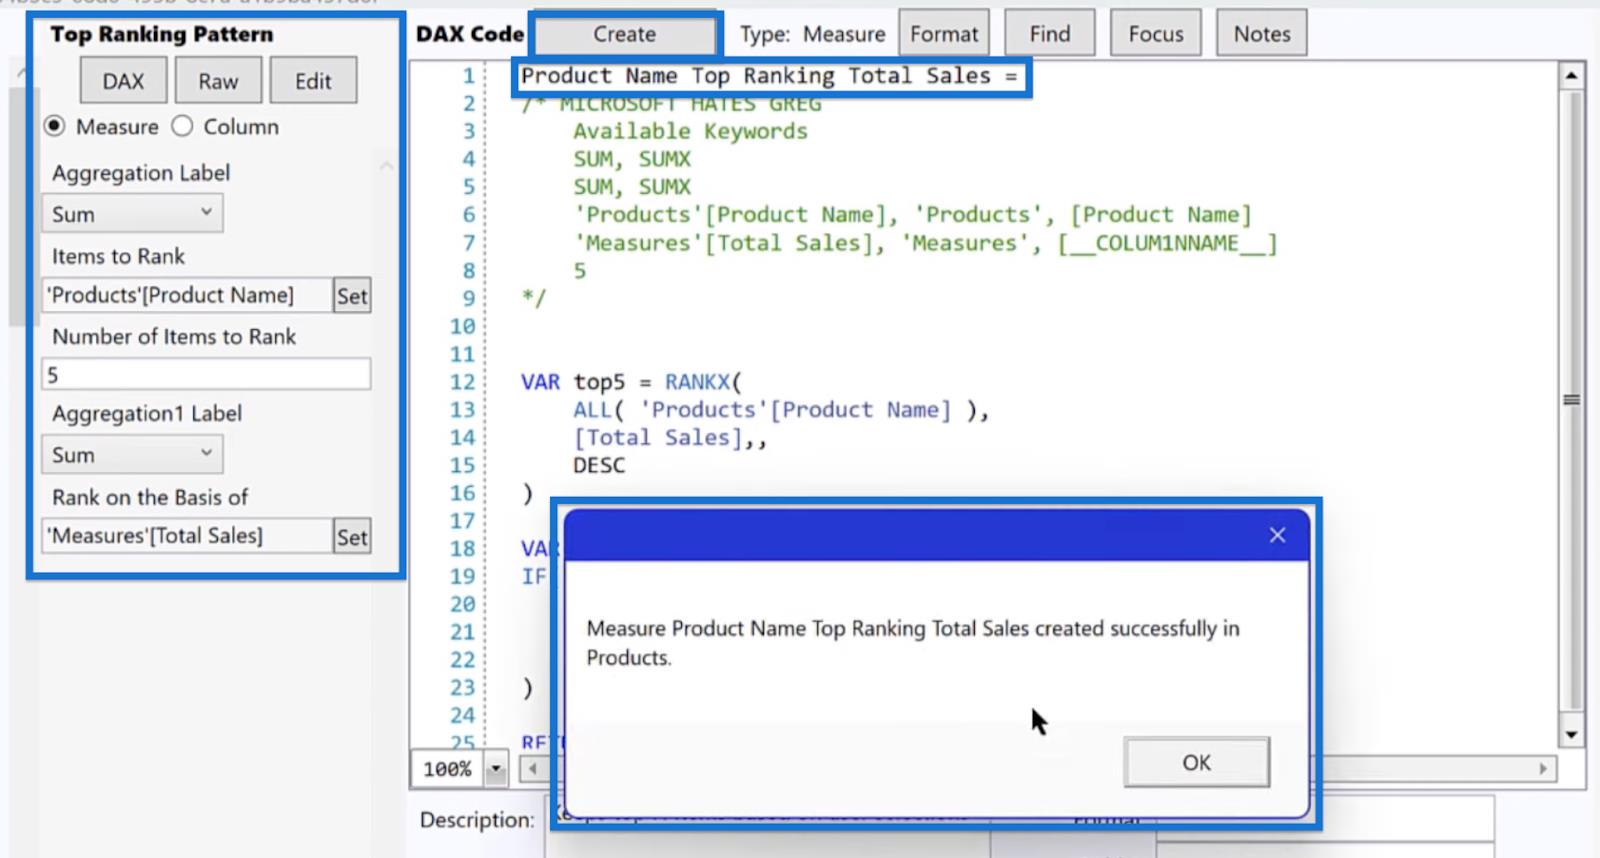This screenshot has height=858, width=1600.
Task: Click the Edit button
Action: coord(313,81)
